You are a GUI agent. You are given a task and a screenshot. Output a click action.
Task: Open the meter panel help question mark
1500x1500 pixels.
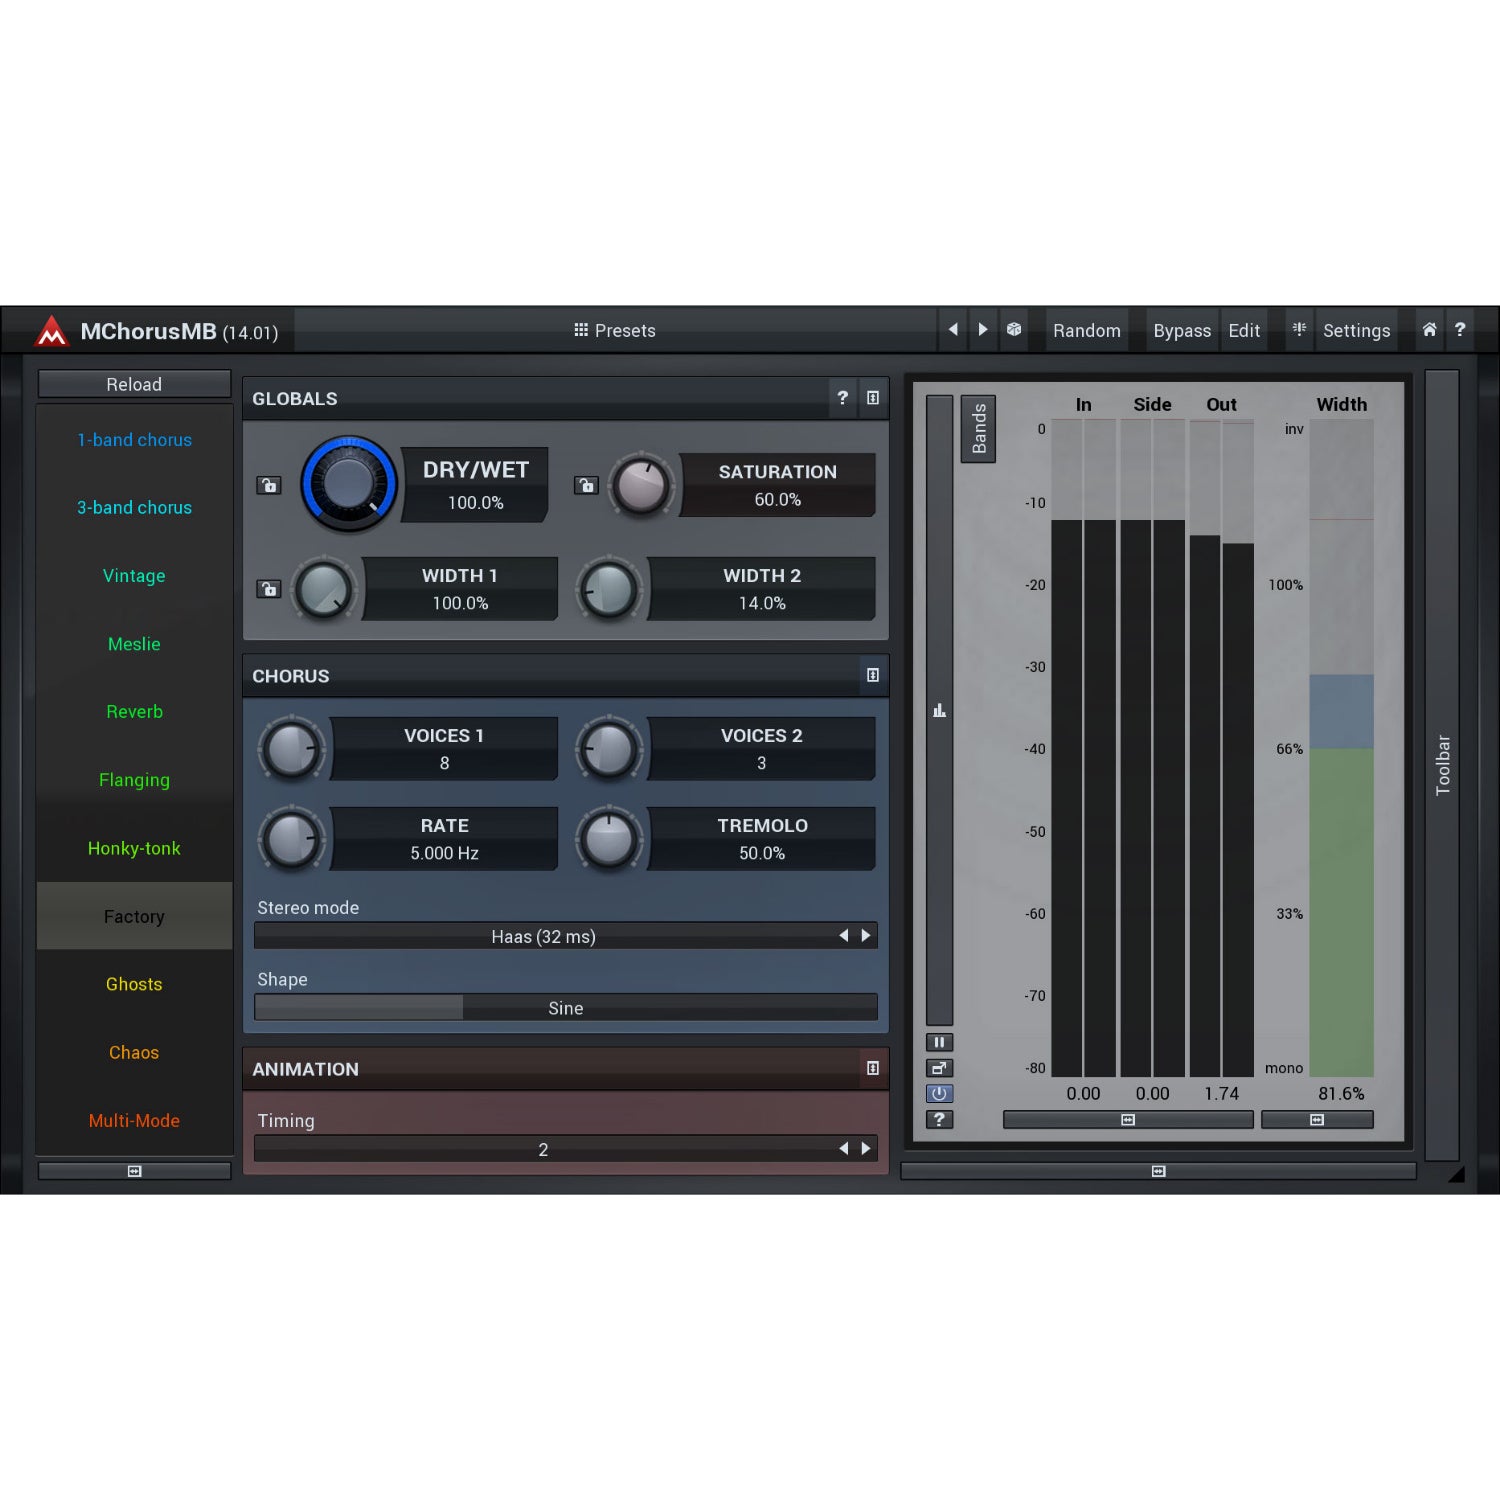coord(939,1120)
